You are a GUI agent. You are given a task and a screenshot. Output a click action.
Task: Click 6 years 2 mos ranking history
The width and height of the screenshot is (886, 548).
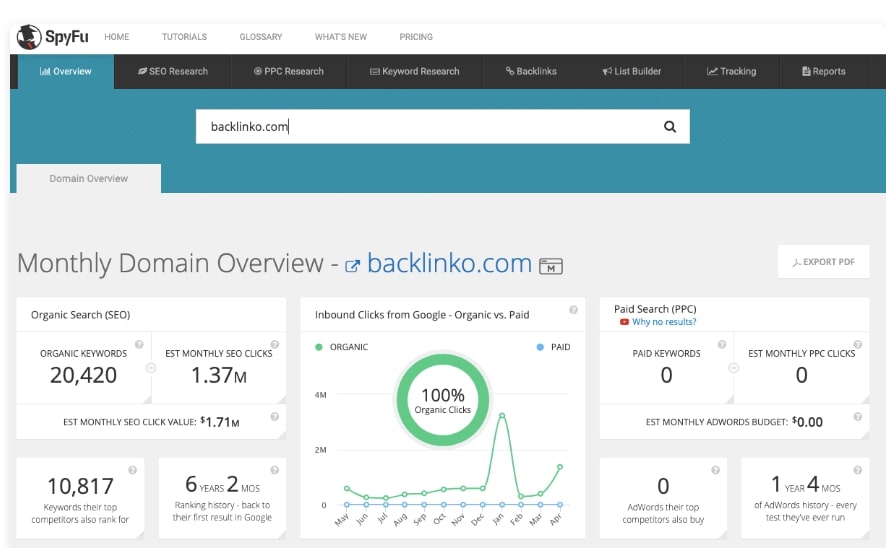223,485
